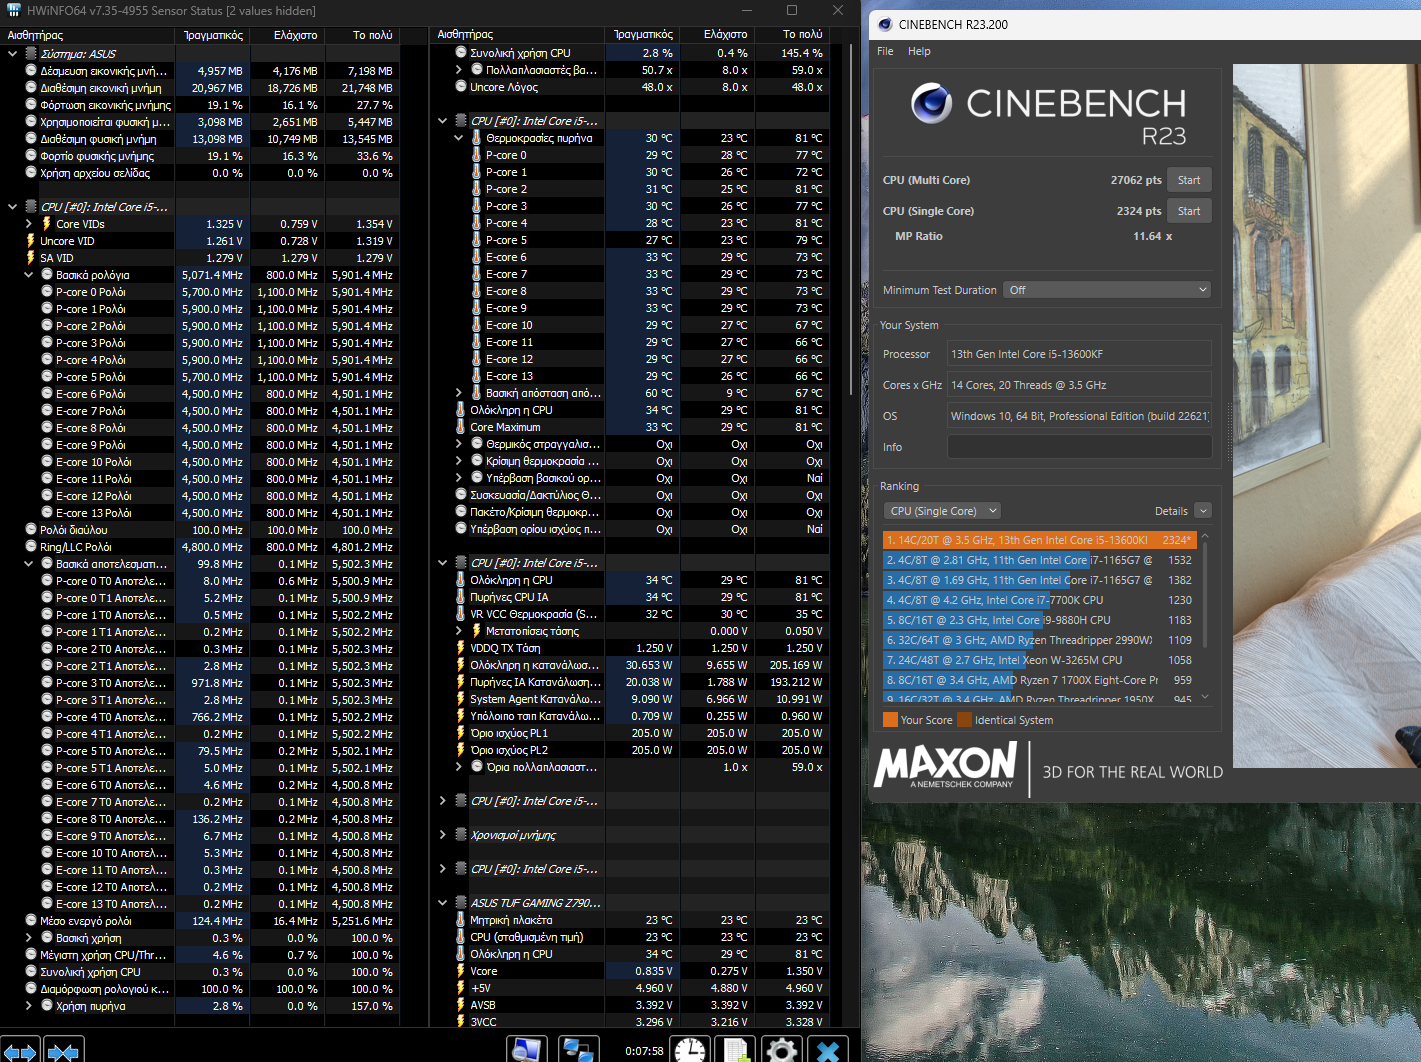This screenshot has height=1062, width=1421.
Task: Click the Μέσο ενεργό ρολόι row
Action: [x=200, y=921]
